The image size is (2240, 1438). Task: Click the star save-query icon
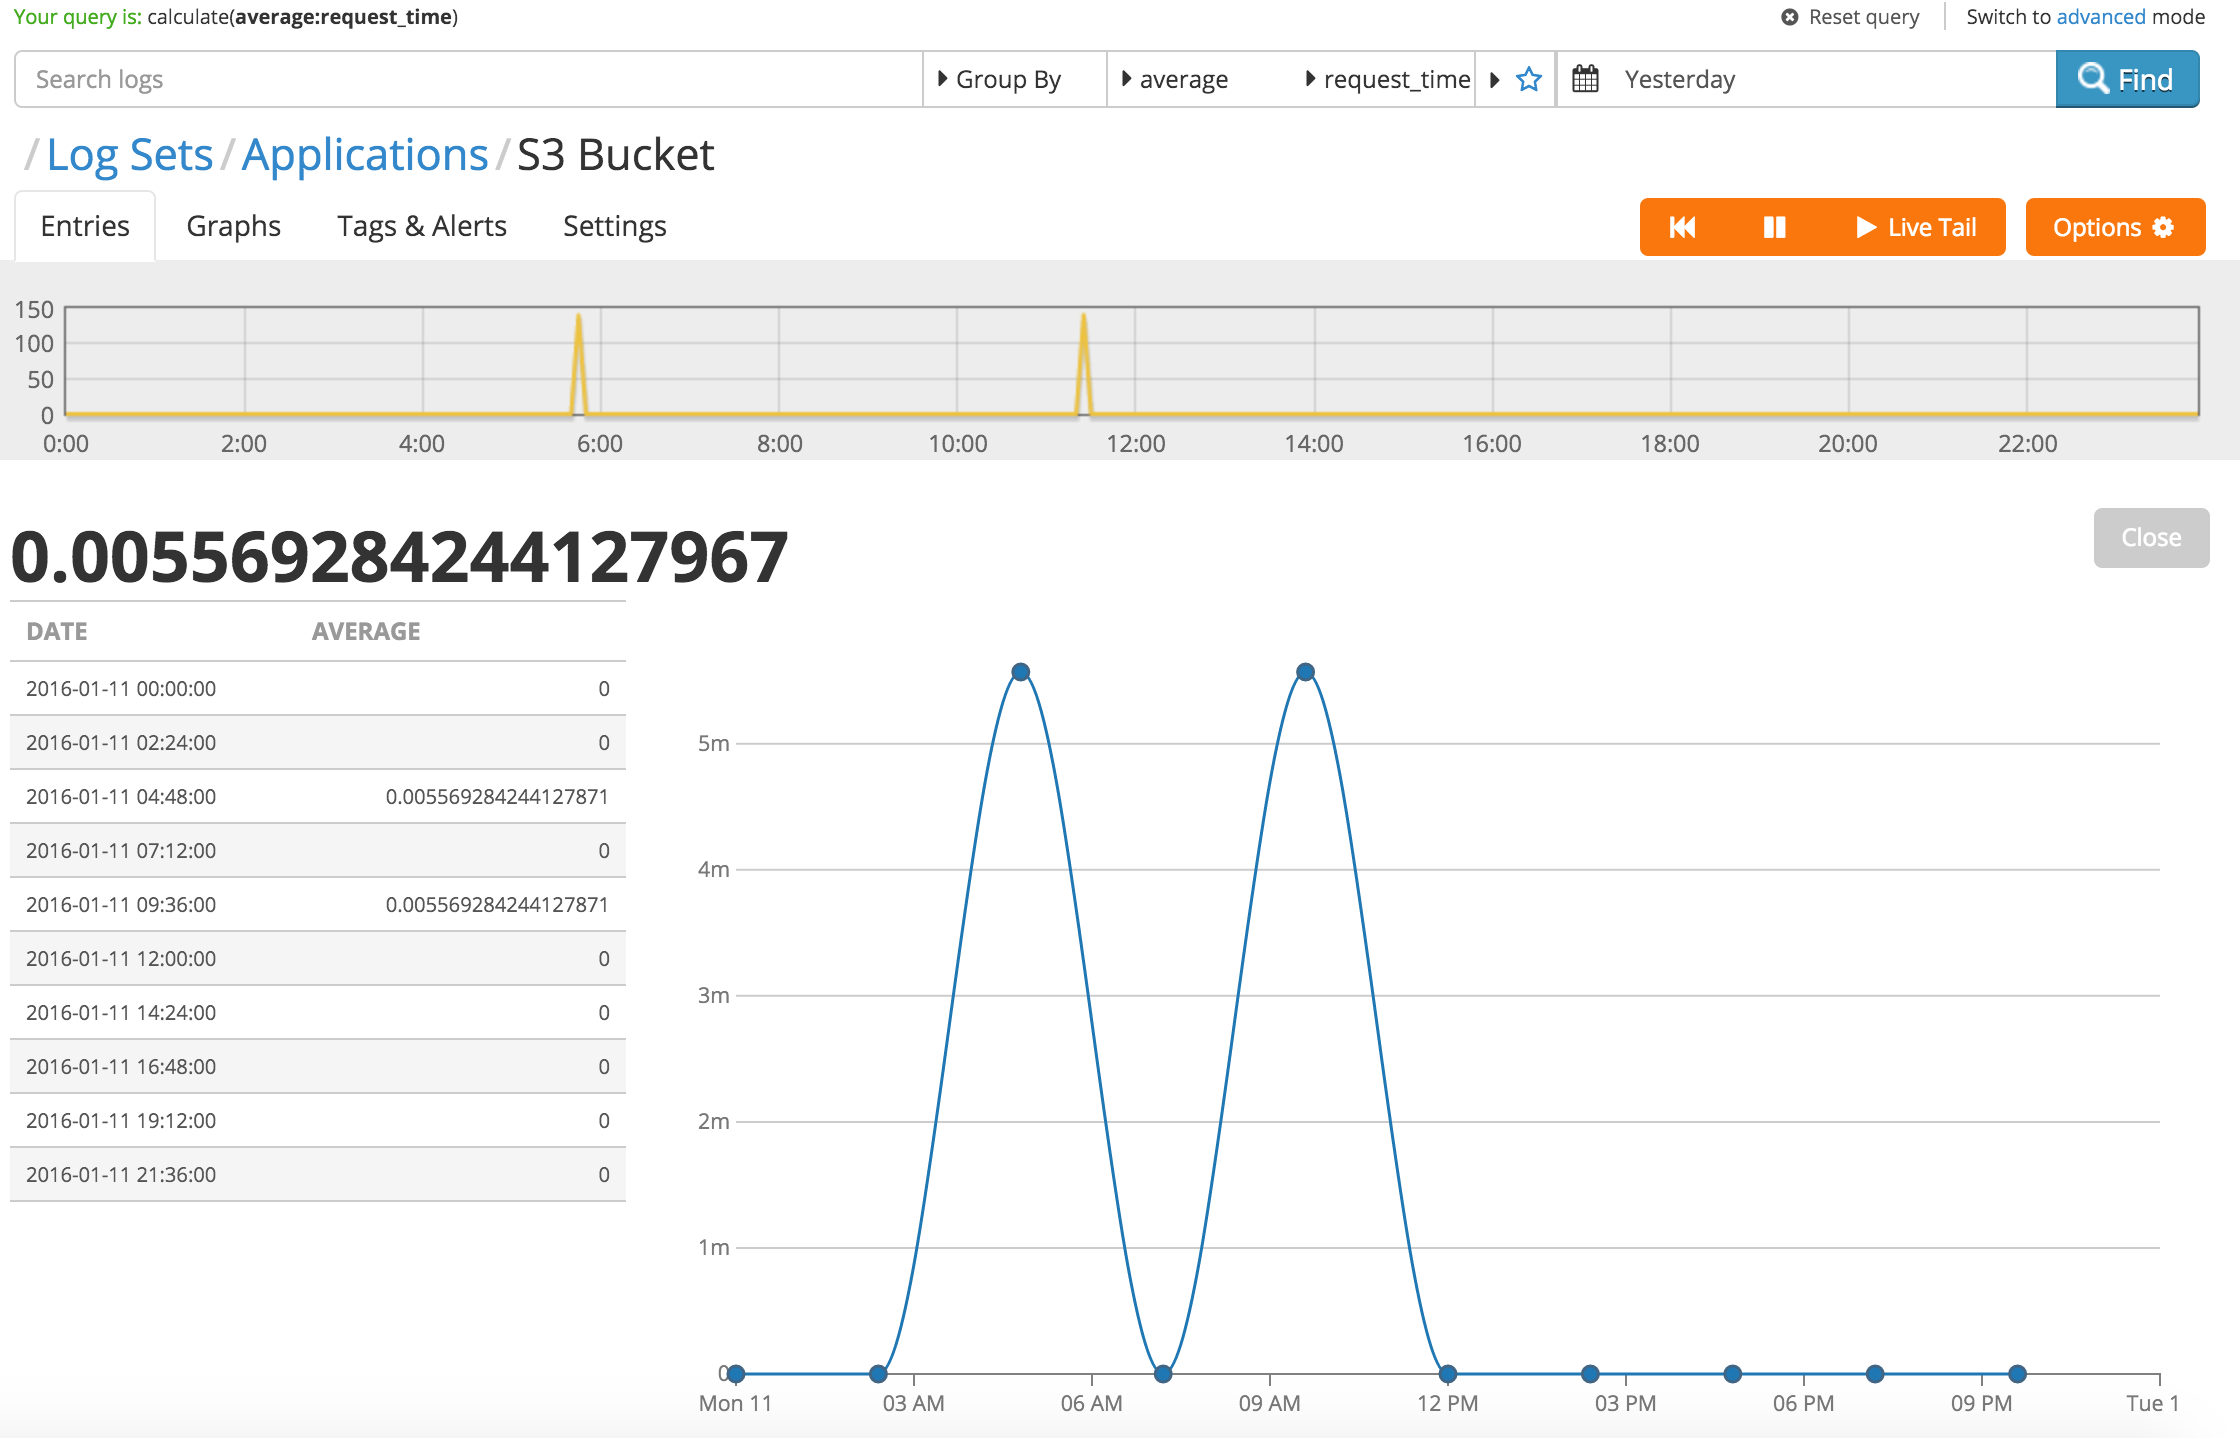(x=1528, y=79)
